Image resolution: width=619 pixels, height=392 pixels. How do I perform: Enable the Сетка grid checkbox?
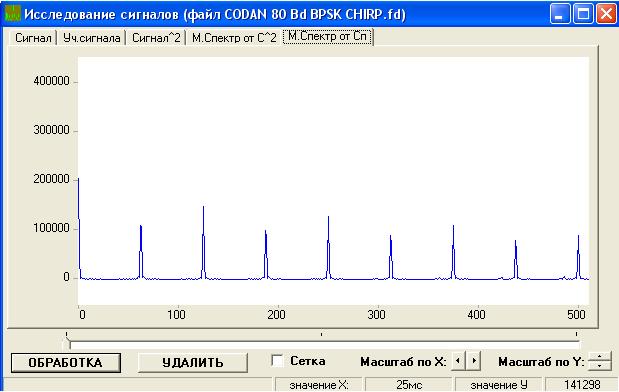(277, 360)
